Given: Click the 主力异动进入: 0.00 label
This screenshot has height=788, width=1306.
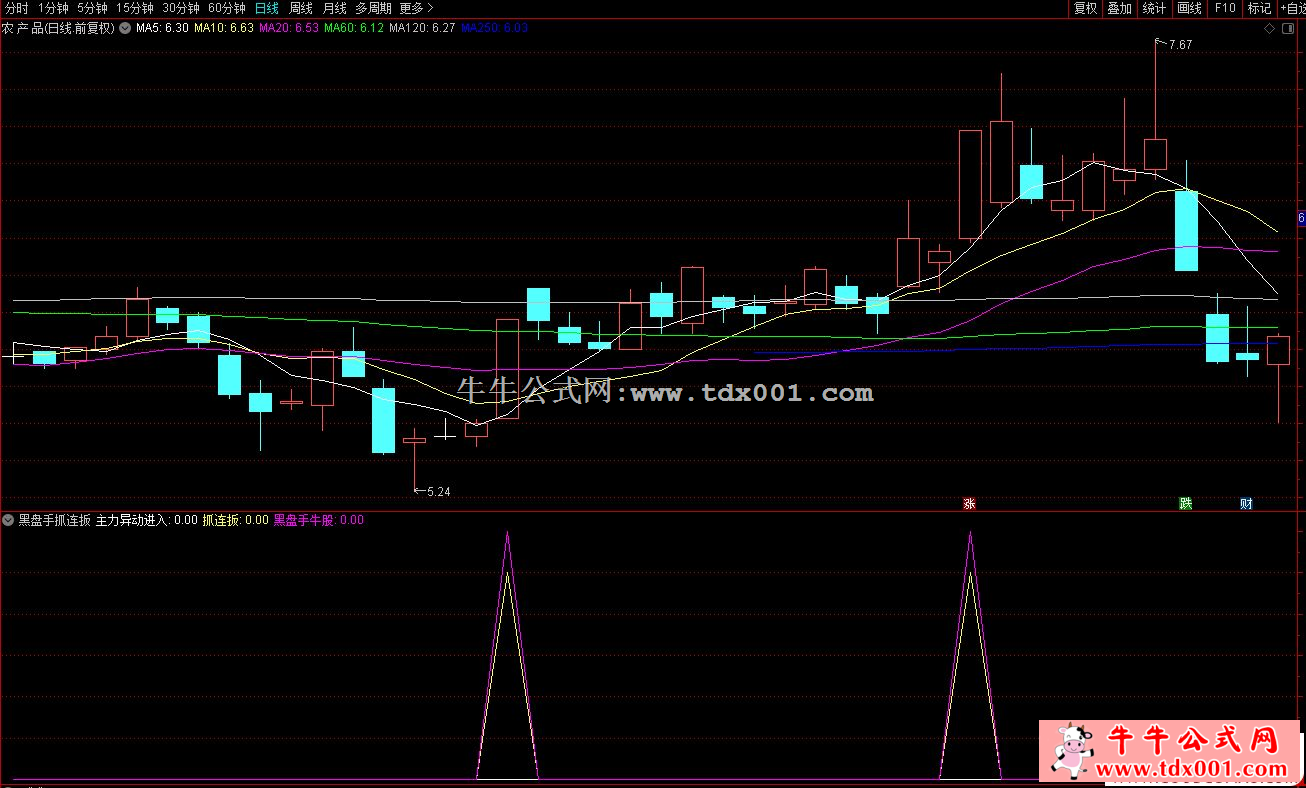Looking at the screenshot, I should 147,520.
